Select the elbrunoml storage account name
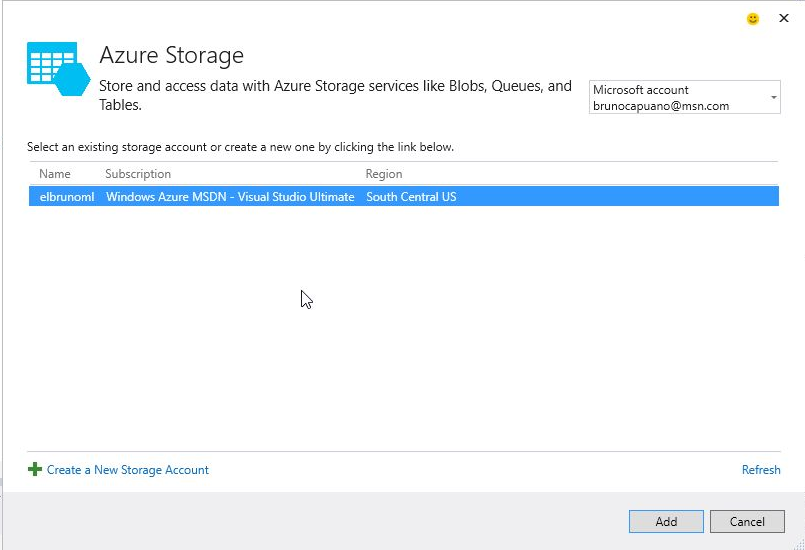 (66, 197)
